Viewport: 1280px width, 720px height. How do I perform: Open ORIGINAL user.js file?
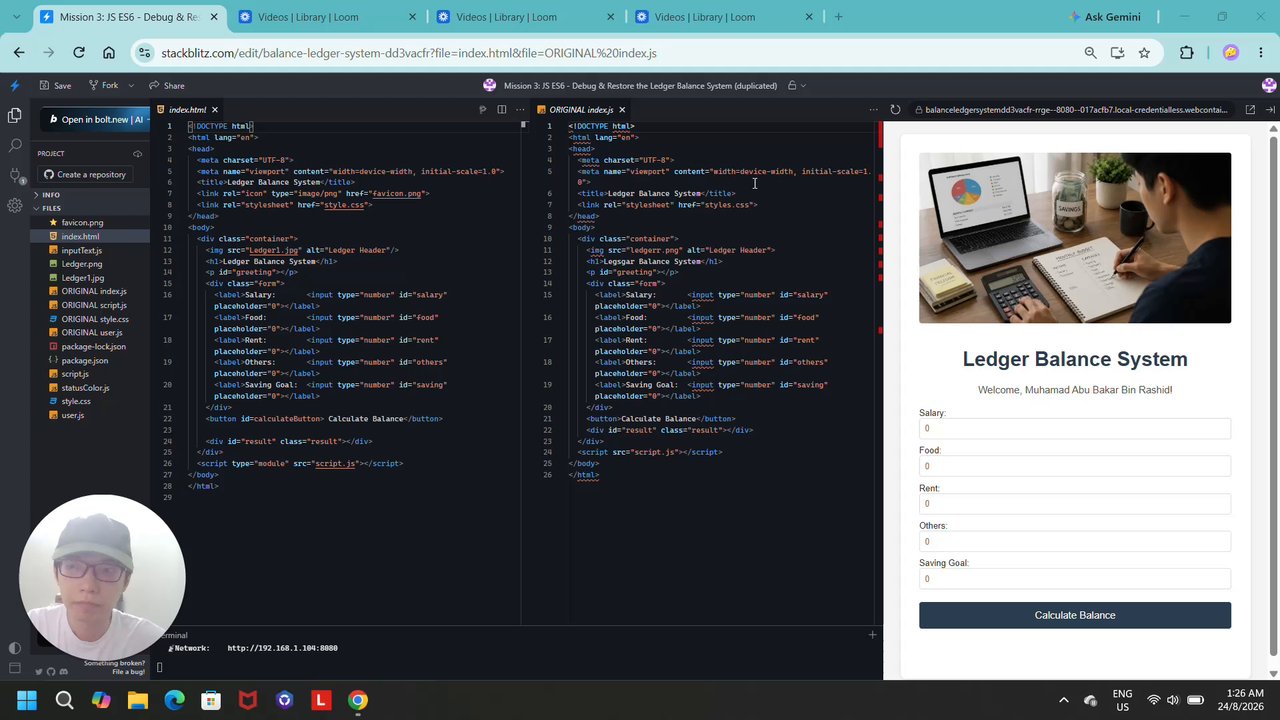[x=92, y=333]
